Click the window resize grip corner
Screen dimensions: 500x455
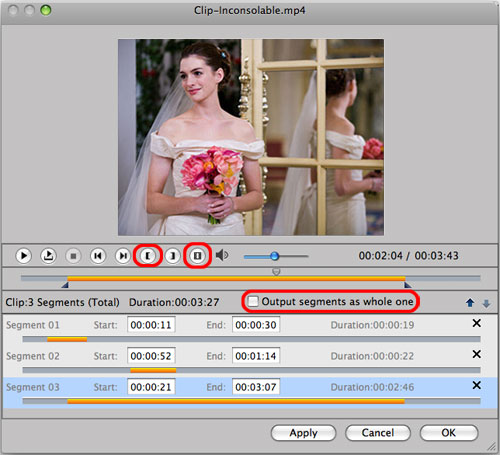[492, 446]
